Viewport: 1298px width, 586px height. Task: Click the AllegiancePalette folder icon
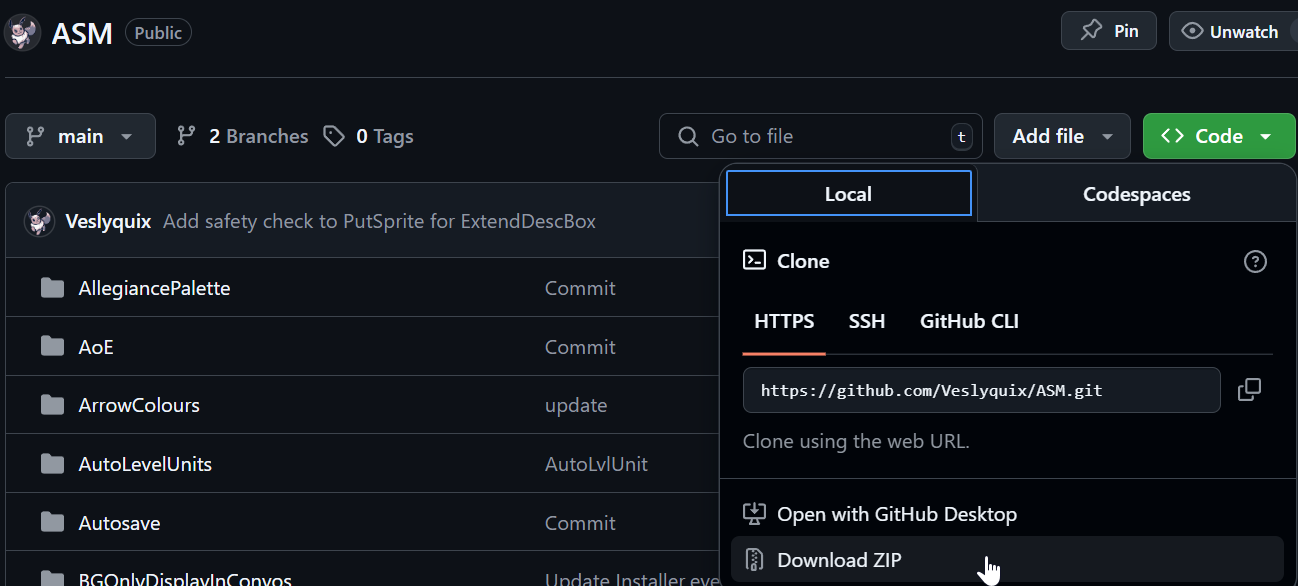[x=52, y=288]
